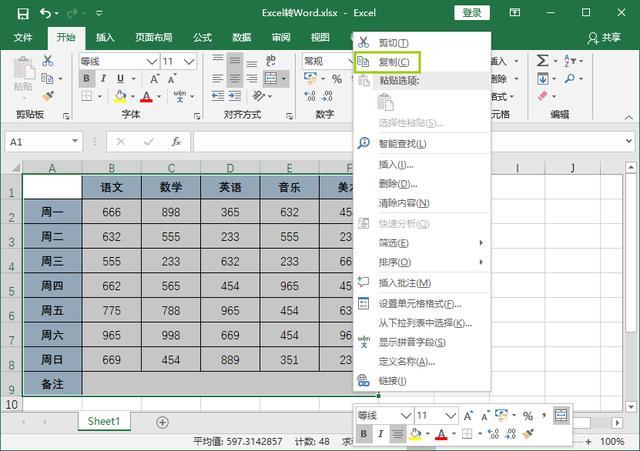Open the 插入 ribbon tab
The width and height of the screenshot is (640, 451).
[105, 38]
